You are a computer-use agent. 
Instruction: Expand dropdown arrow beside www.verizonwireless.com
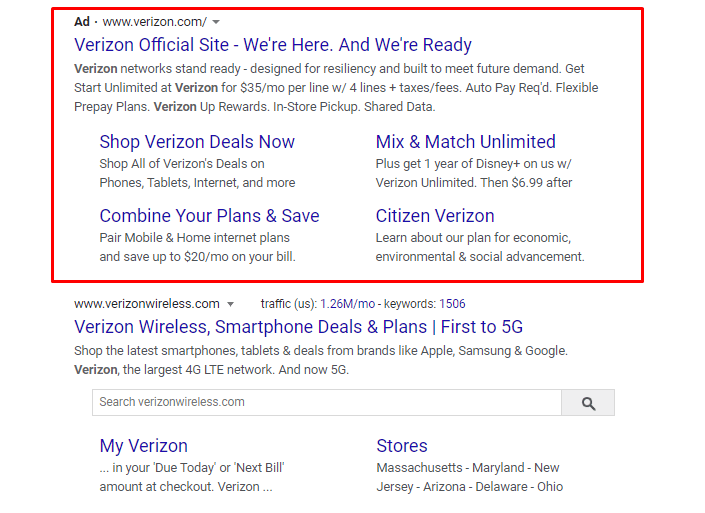pyautogui.click(x=231, y=304)
